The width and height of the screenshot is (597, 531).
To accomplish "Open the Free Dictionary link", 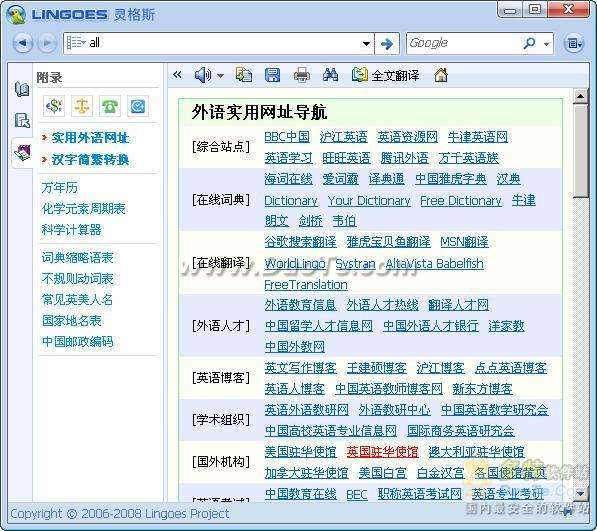I will (x=461, y=201).
